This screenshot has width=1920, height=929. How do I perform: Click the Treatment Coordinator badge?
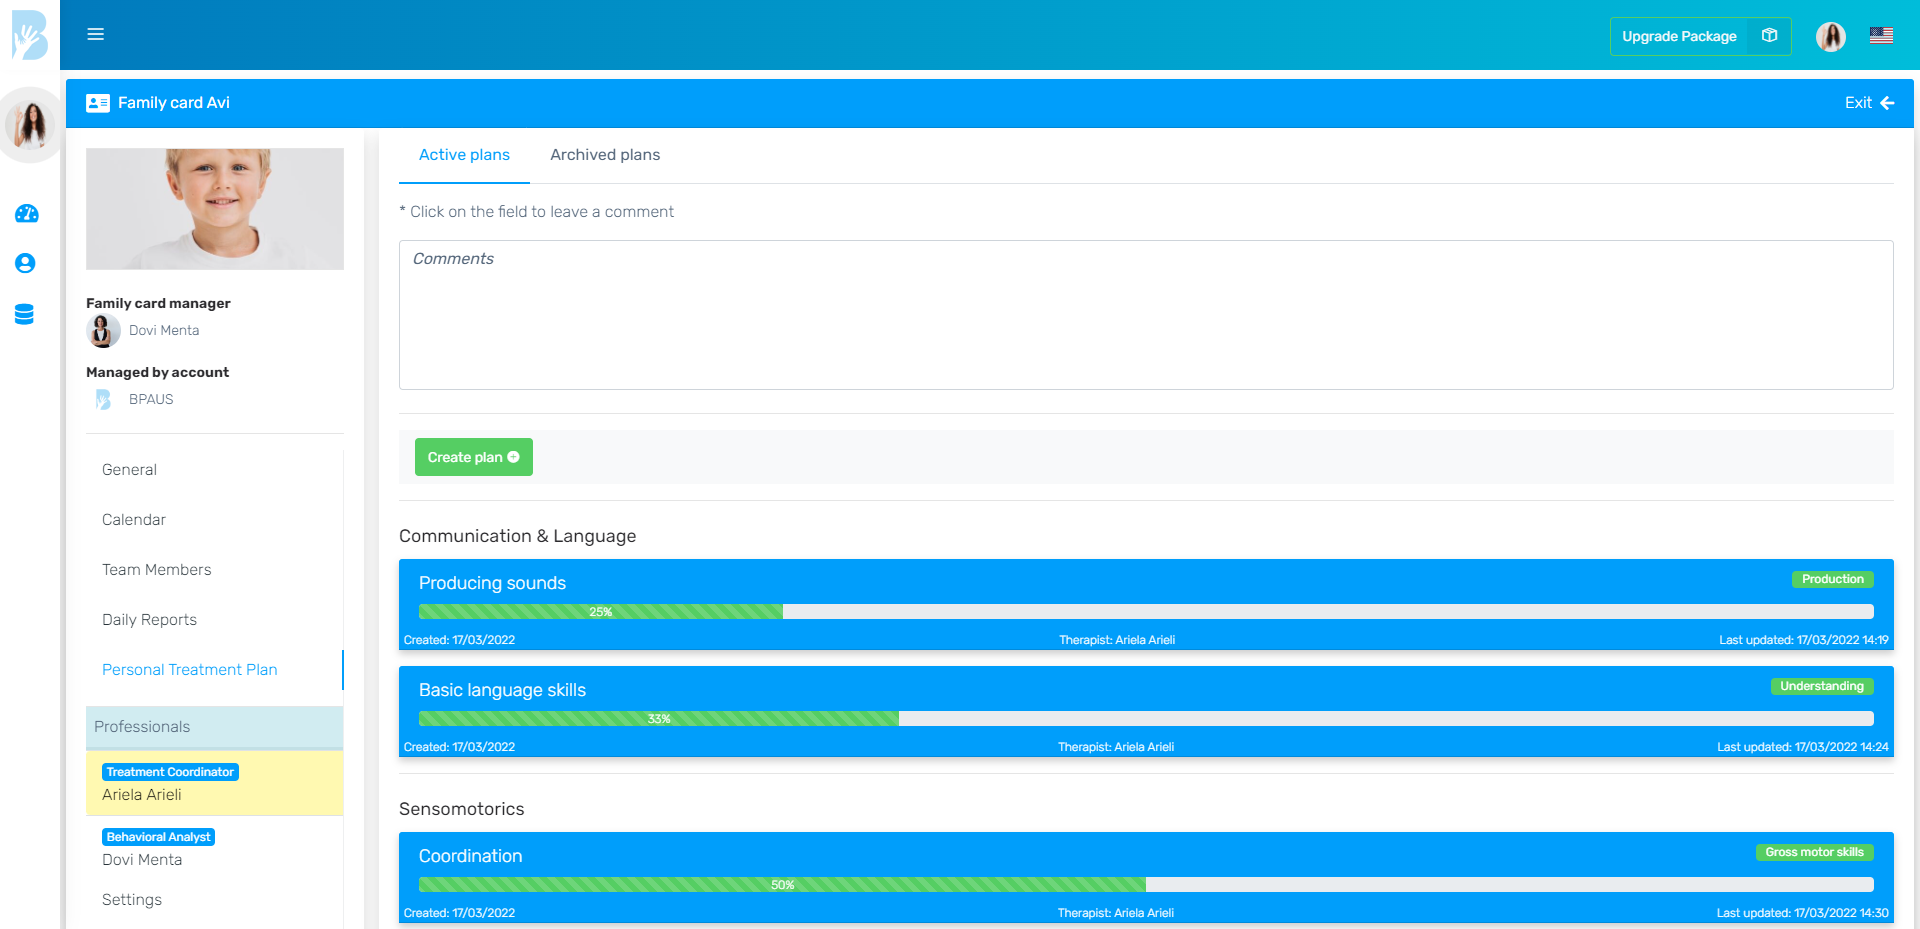pos(170,771)
